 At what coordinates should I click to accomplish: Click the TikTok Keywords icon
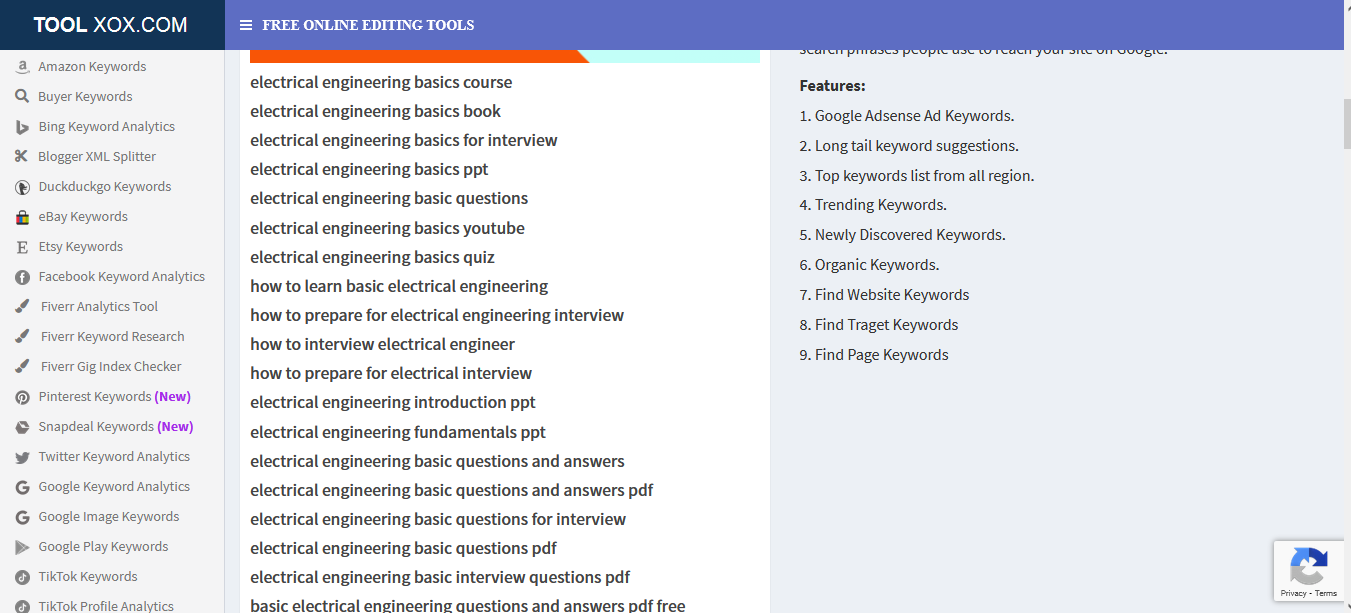pyautogui.click(x=22, y=577)
